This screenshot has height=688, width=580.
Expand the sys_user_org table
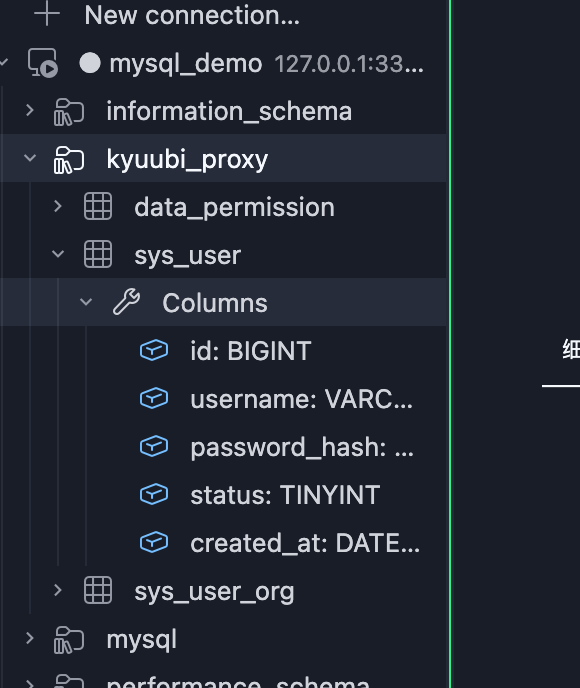[57, 590]
